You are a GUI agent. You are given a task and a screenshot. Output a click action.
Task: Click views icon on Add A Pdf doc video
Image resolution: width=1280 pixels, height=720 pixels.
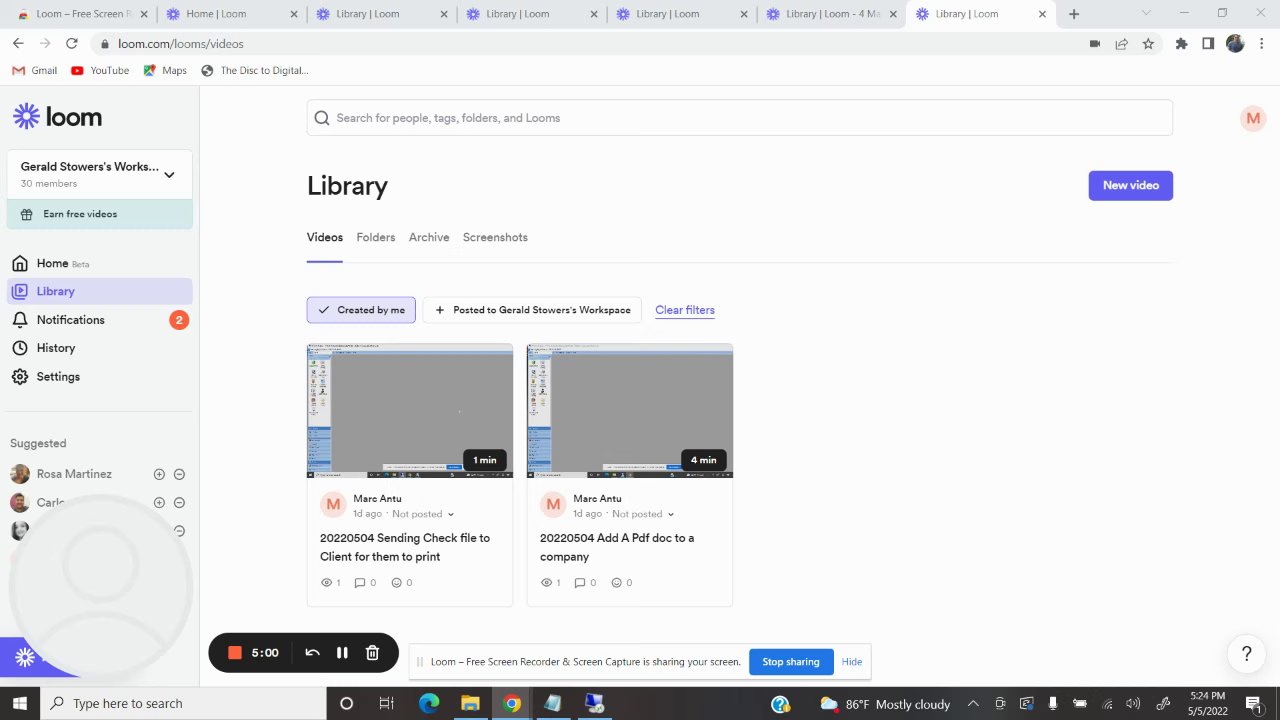coord(546,582)
